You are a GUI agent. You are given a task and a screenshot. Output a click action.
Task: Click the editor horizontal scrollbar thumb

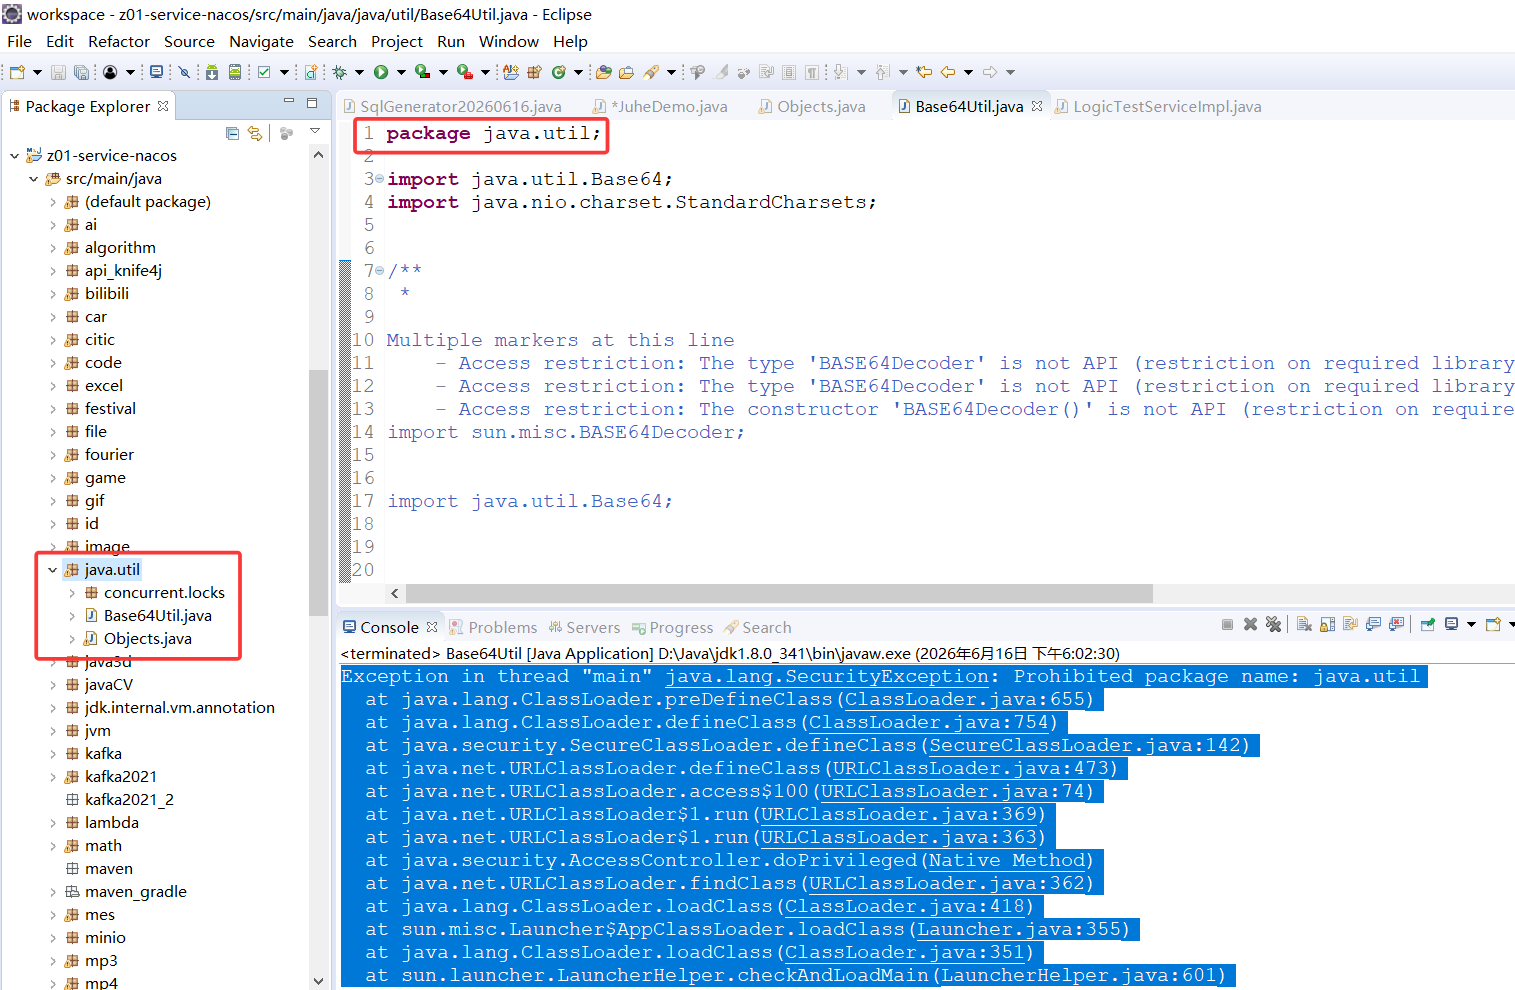click(779, 593)
